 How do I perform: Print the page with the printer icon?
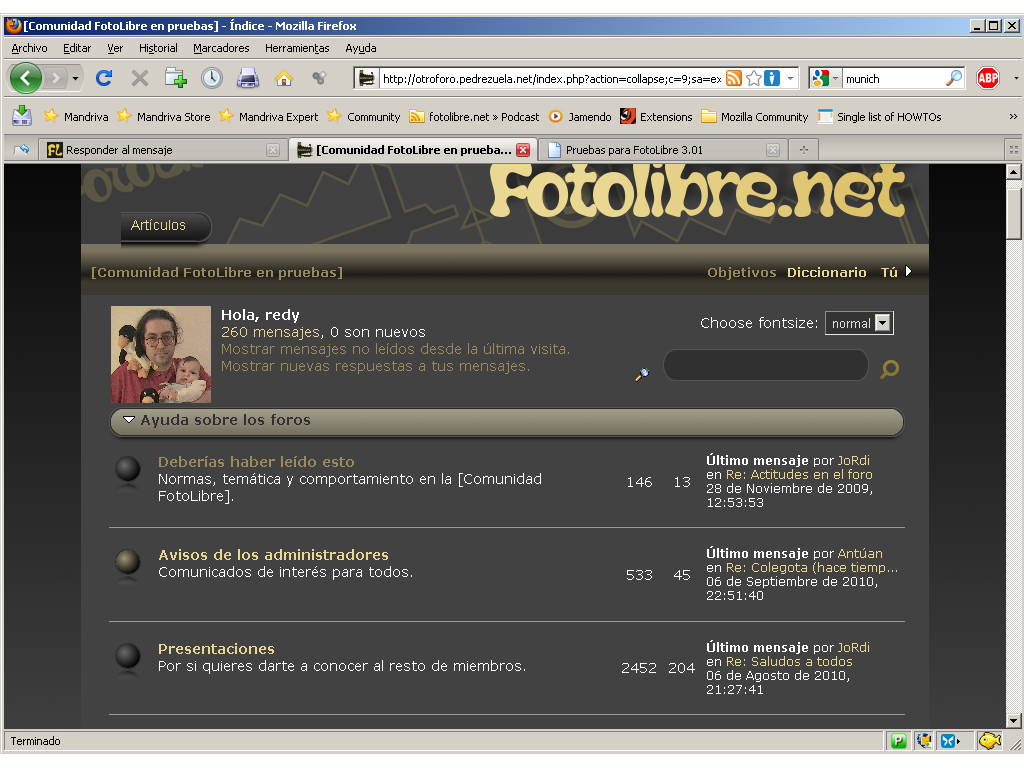(248, 78)
